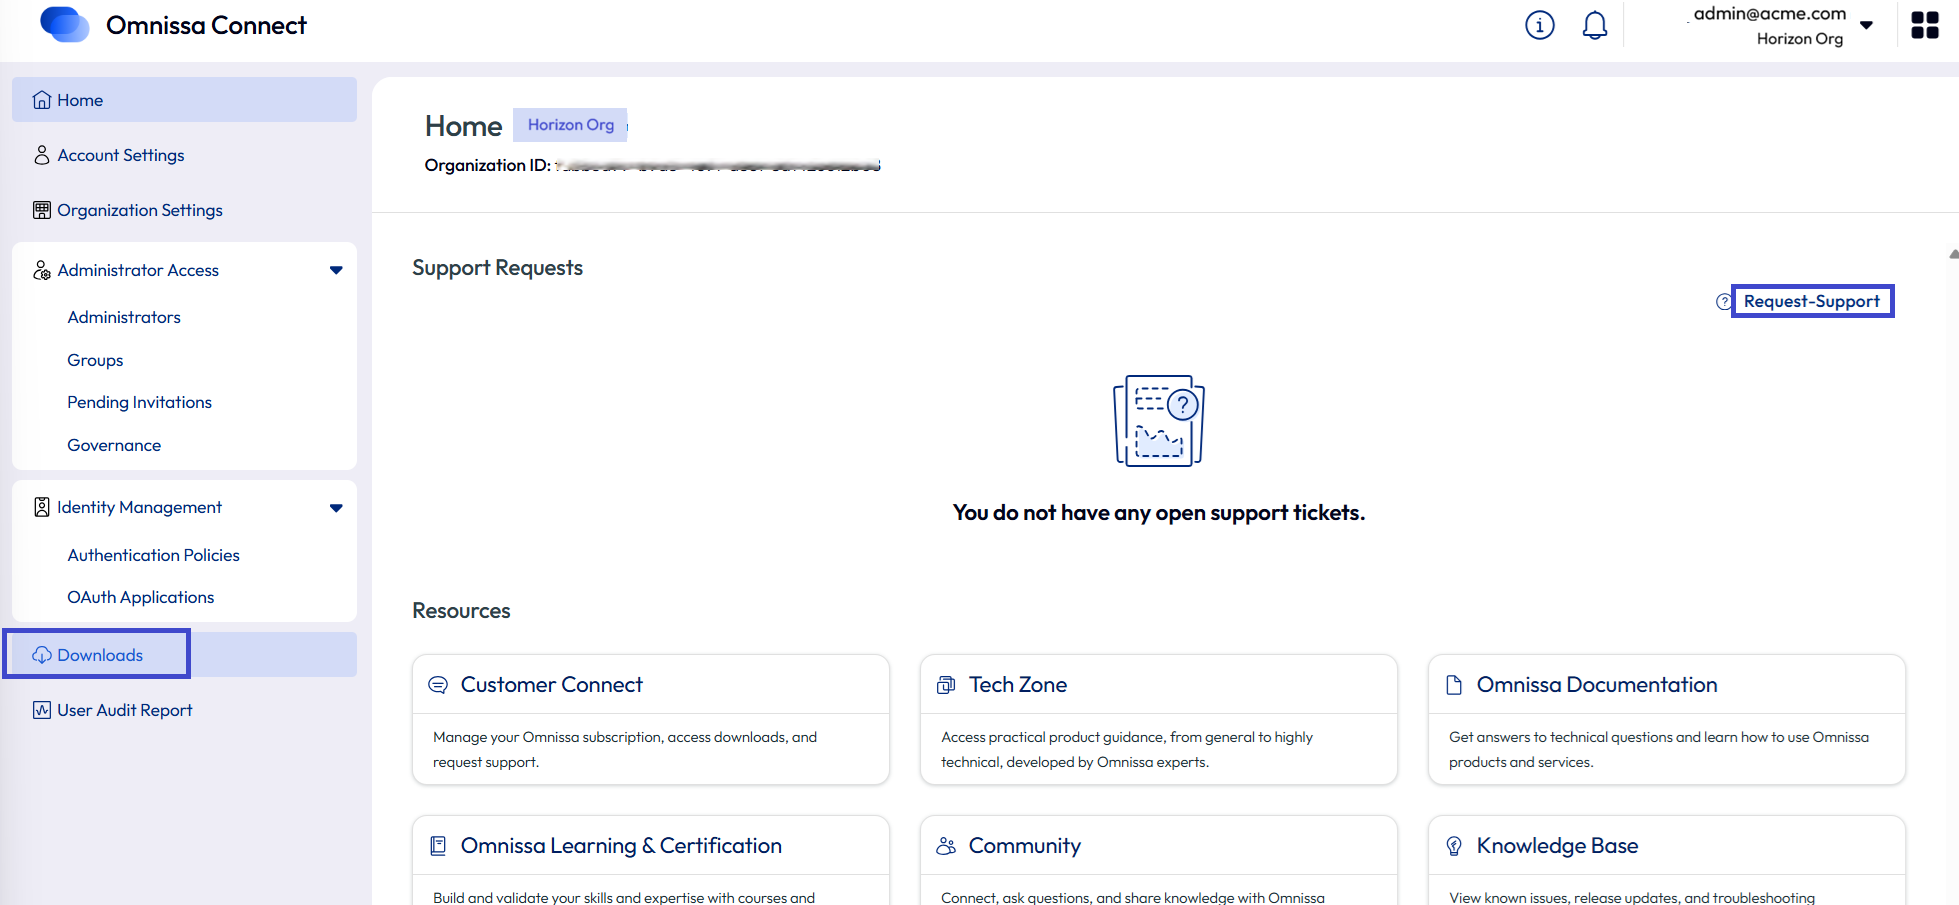
Task: Expand the admin@acme.com account dropdown
Action: click(1866, 25)
